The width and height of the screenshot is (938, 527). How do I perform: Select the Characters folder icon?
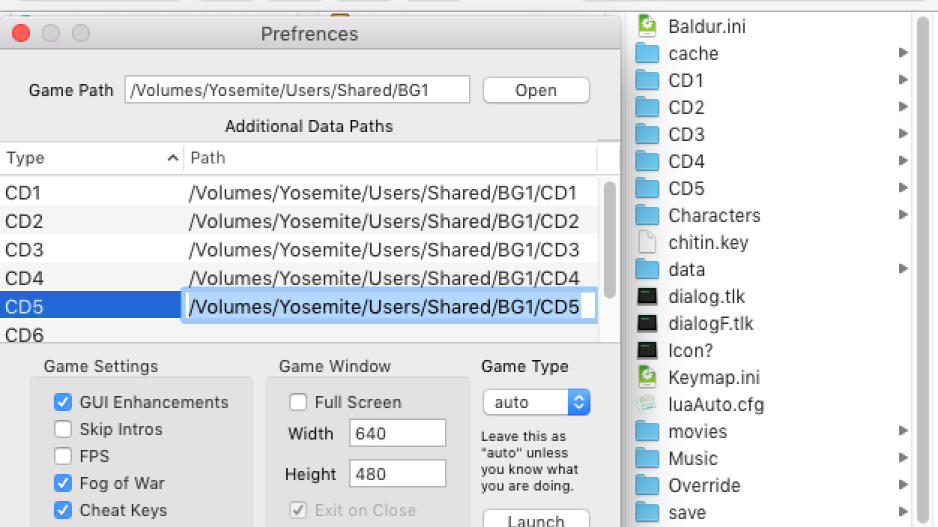[647, 215]
